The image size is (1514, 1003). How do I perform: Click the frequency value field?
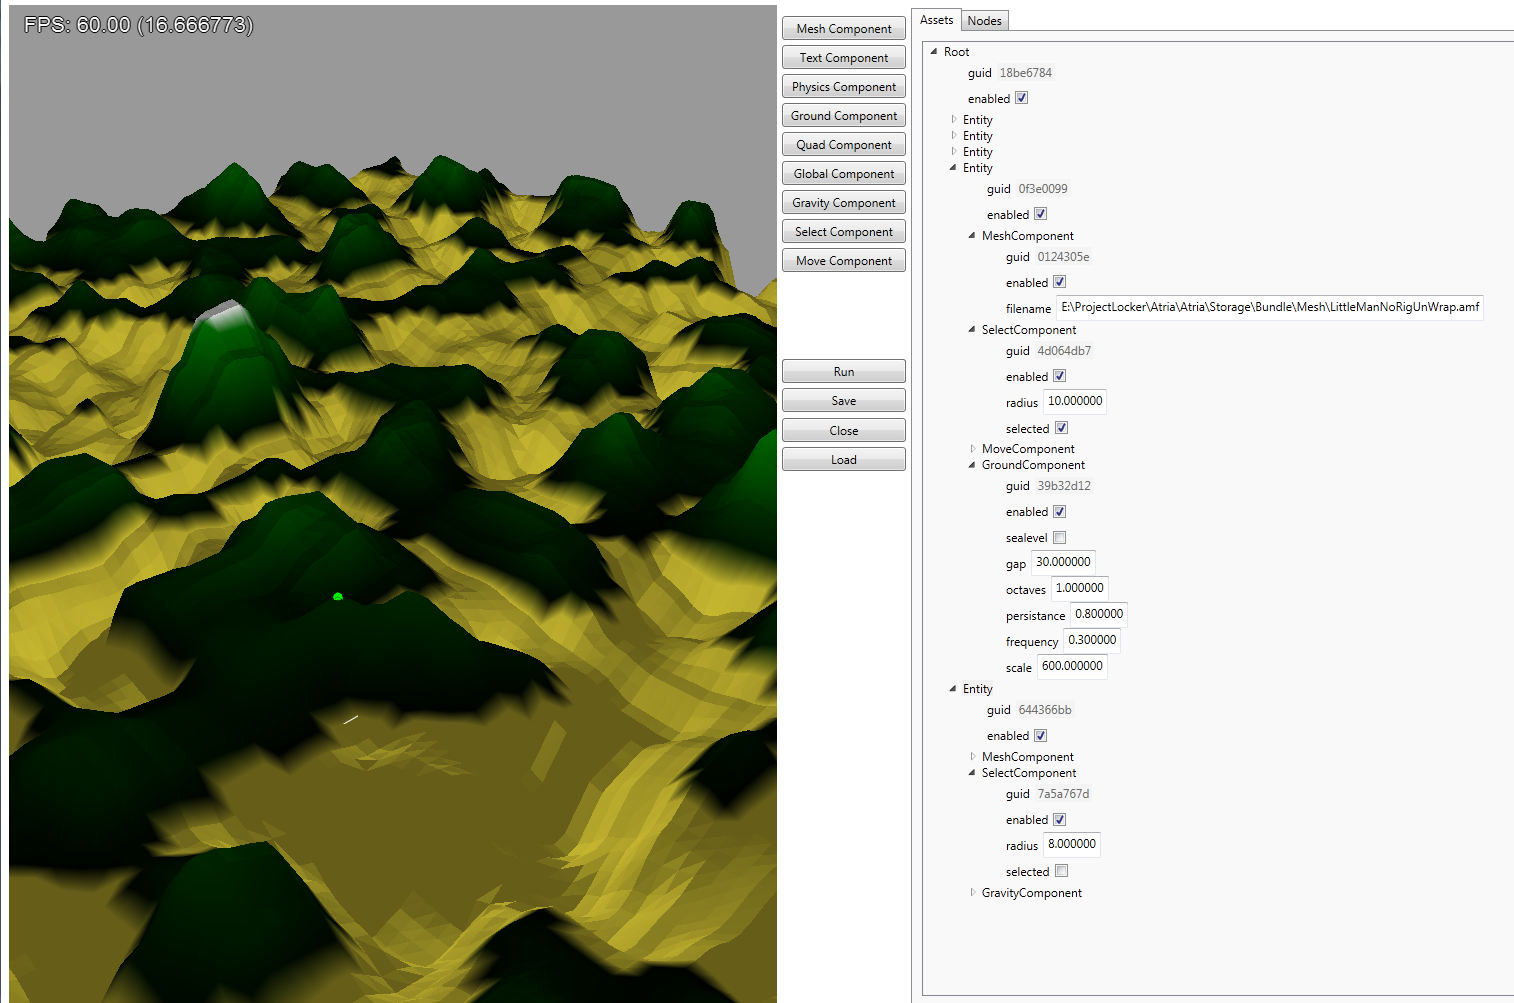tap(1091, 641)
